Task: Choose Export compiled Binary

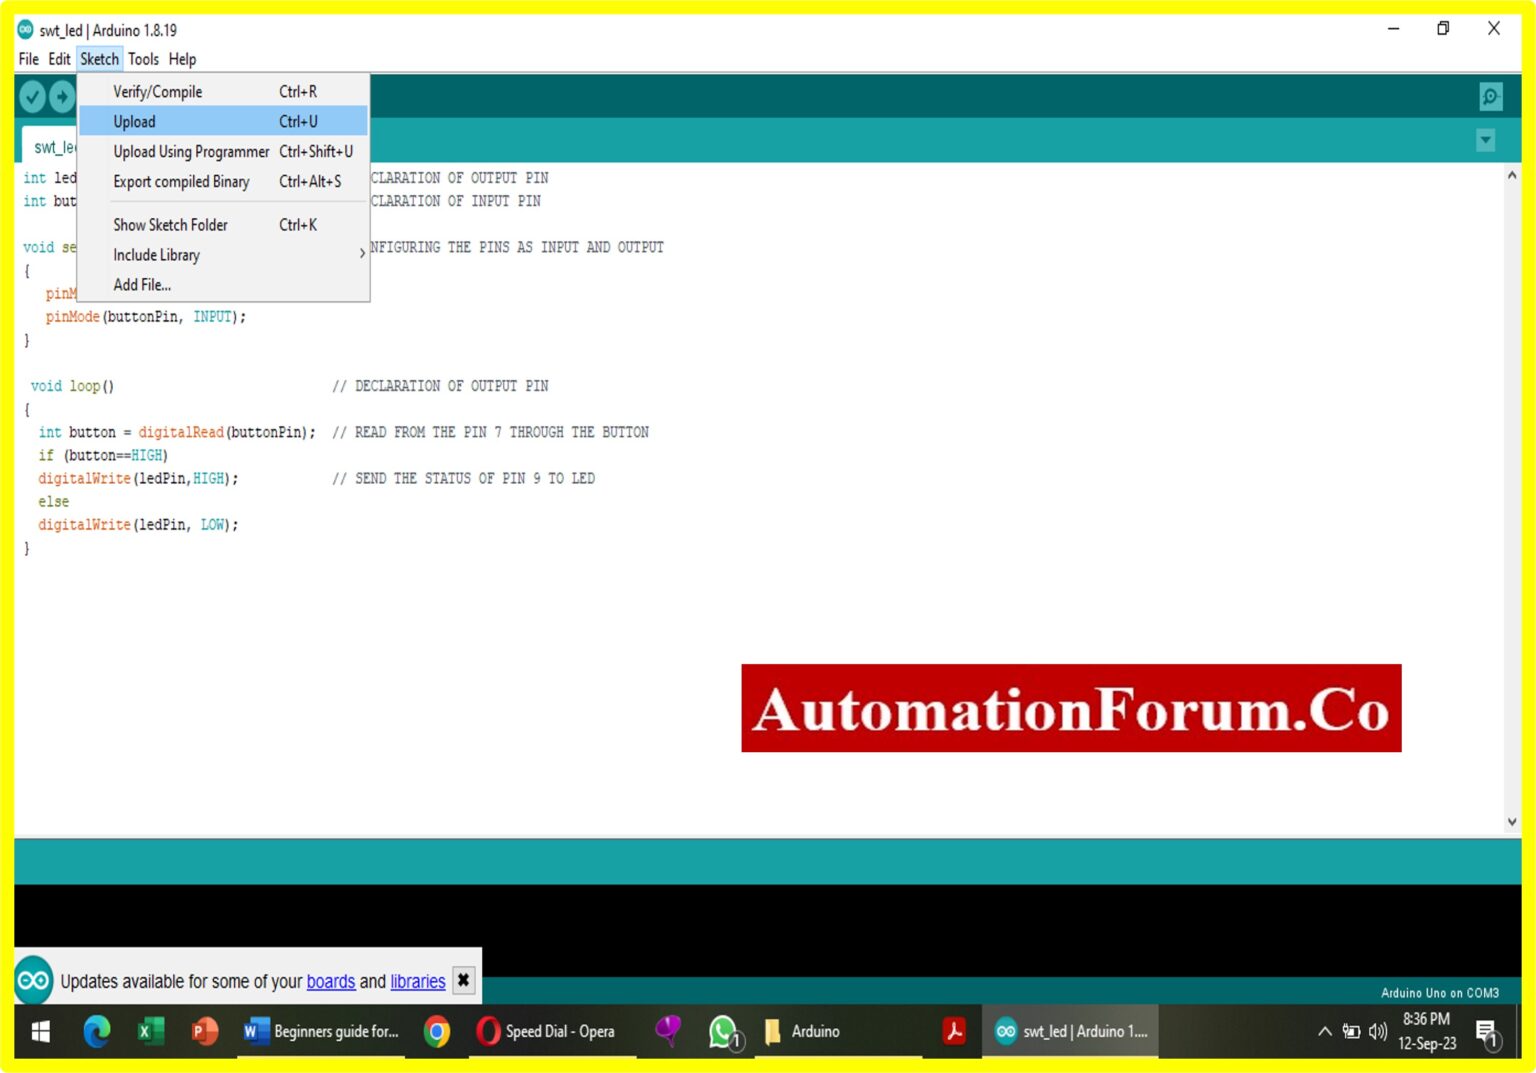Action: point(181,182)
